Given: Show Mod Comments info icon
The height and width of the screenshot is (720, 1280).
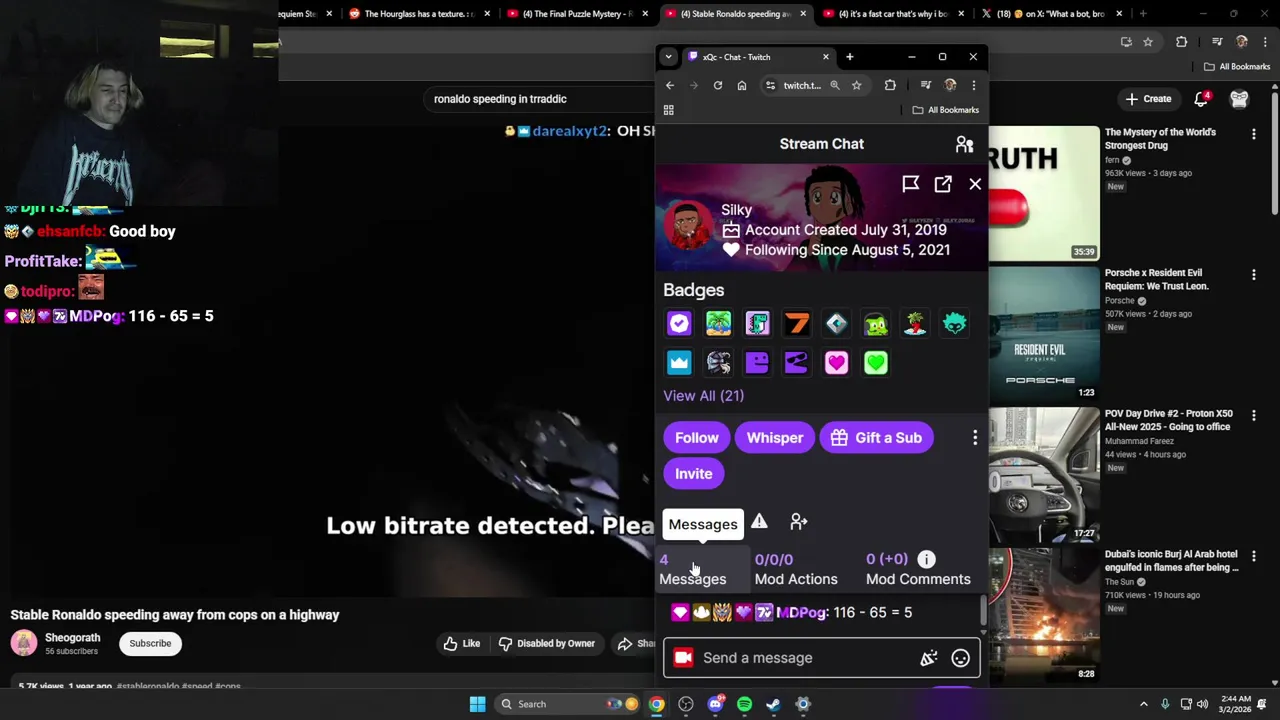Looking at the screenshot, I should [927, 559].
